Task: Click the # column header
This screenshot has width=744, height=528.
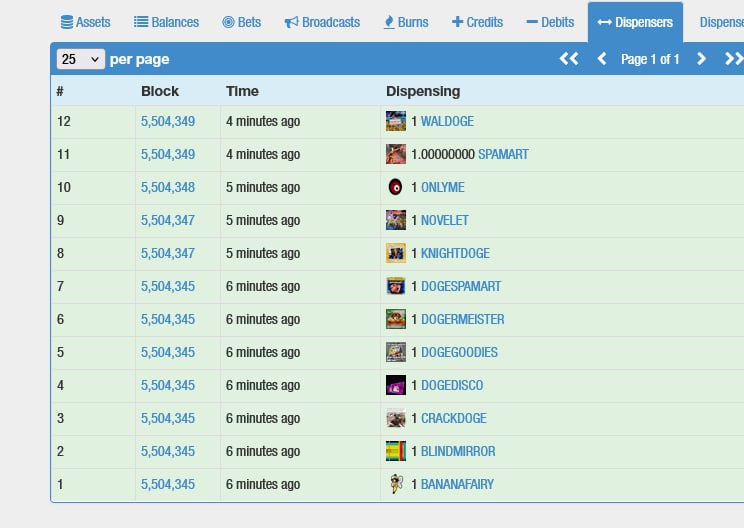Action: 60,91
